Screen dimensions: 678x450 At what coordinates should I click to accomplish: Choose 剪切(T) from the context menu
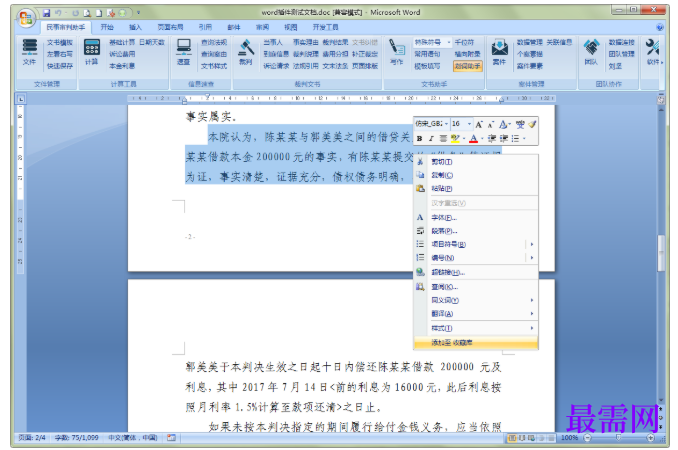476,162
